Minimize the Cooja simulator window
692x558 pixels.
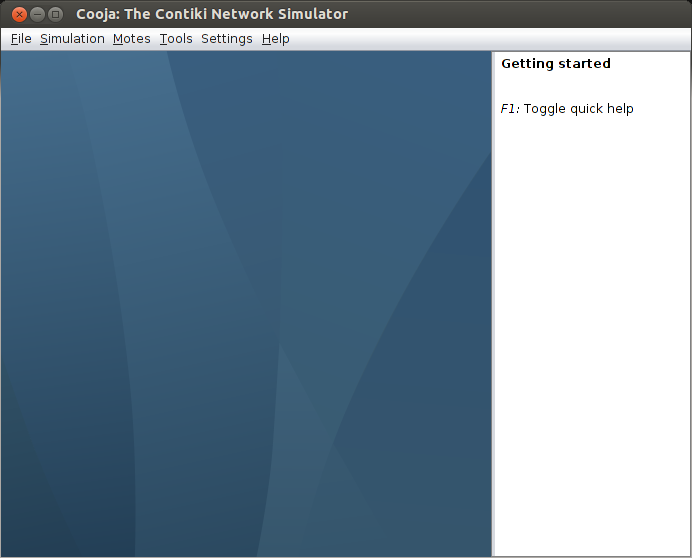coord(38,15)
